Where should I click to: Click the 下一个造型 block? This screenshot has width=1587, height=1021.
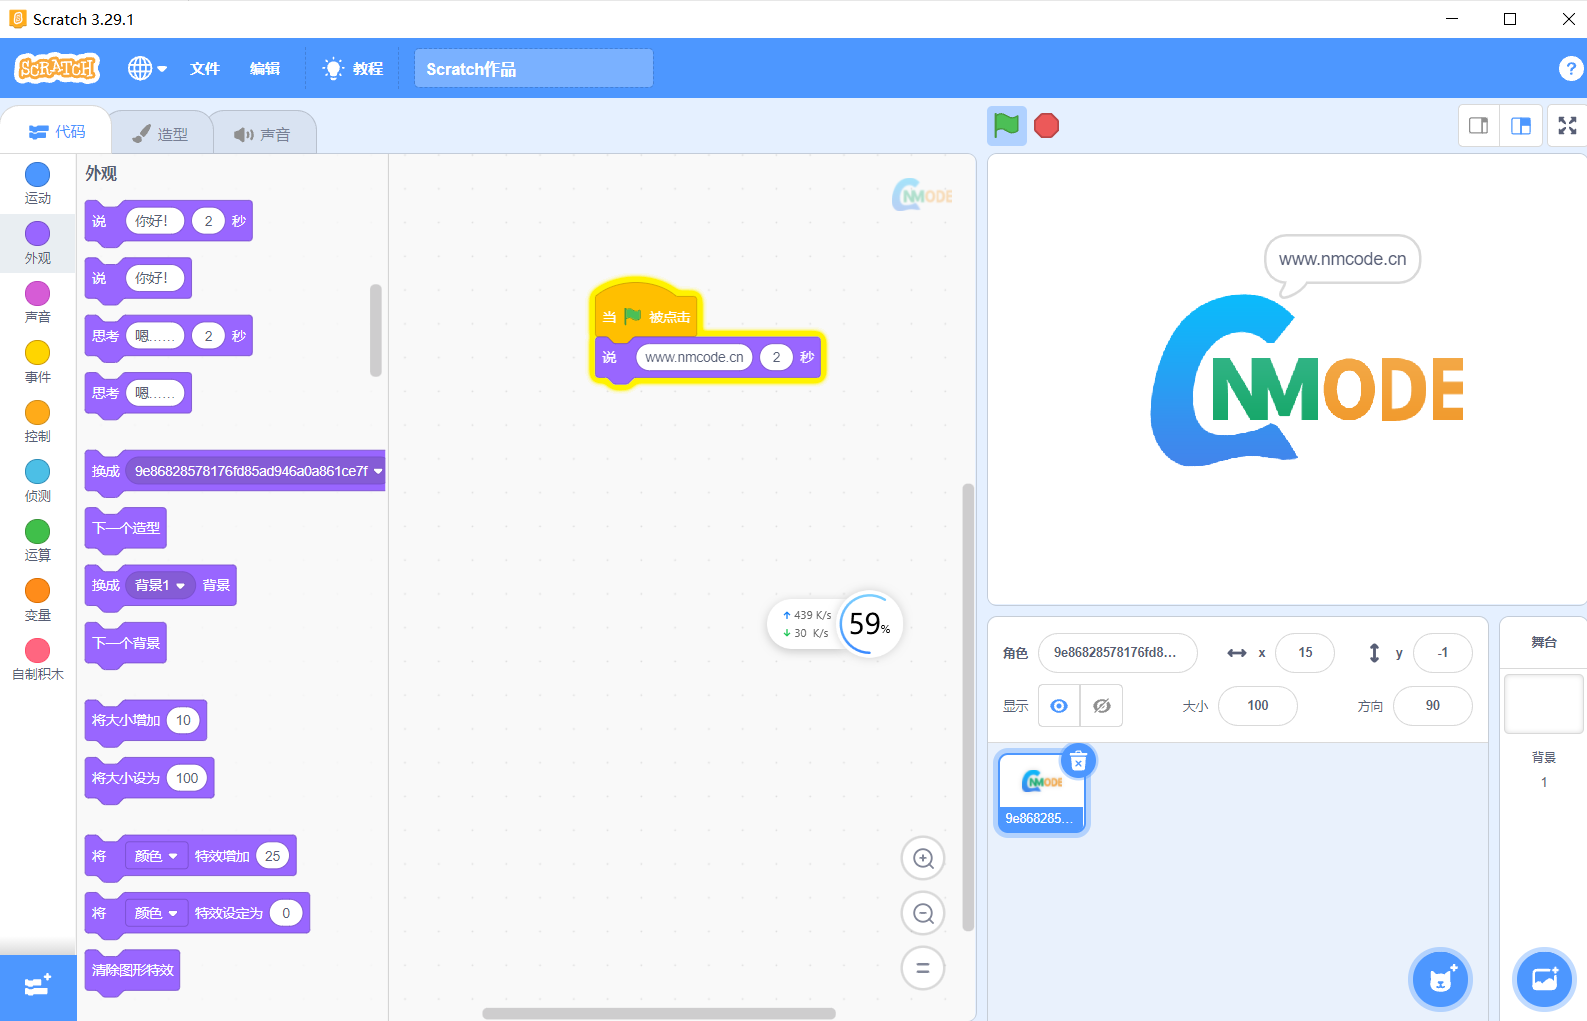tap(126, 528)
